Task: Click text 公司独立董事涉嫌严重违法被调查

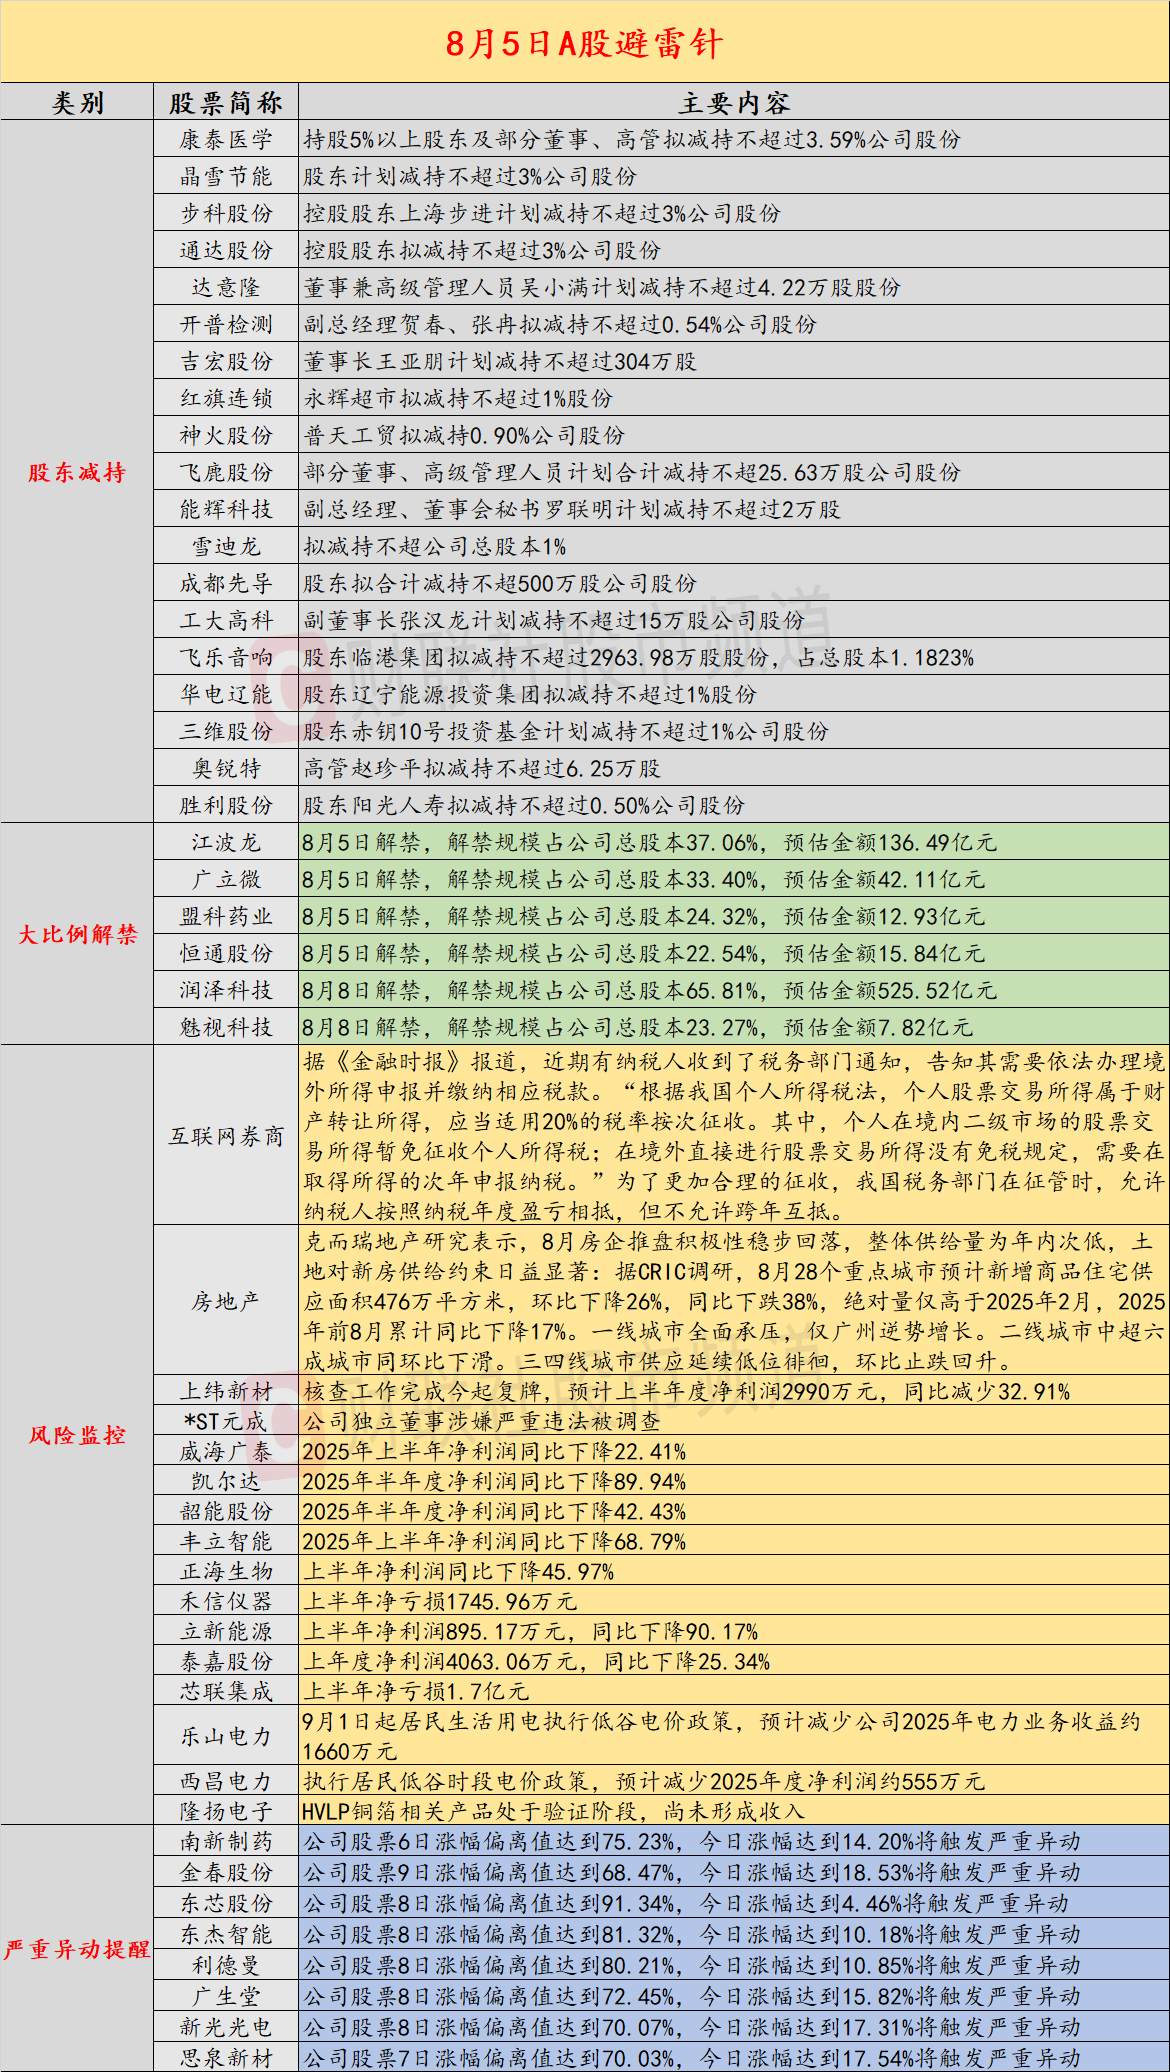Action: pos(482,1421)
